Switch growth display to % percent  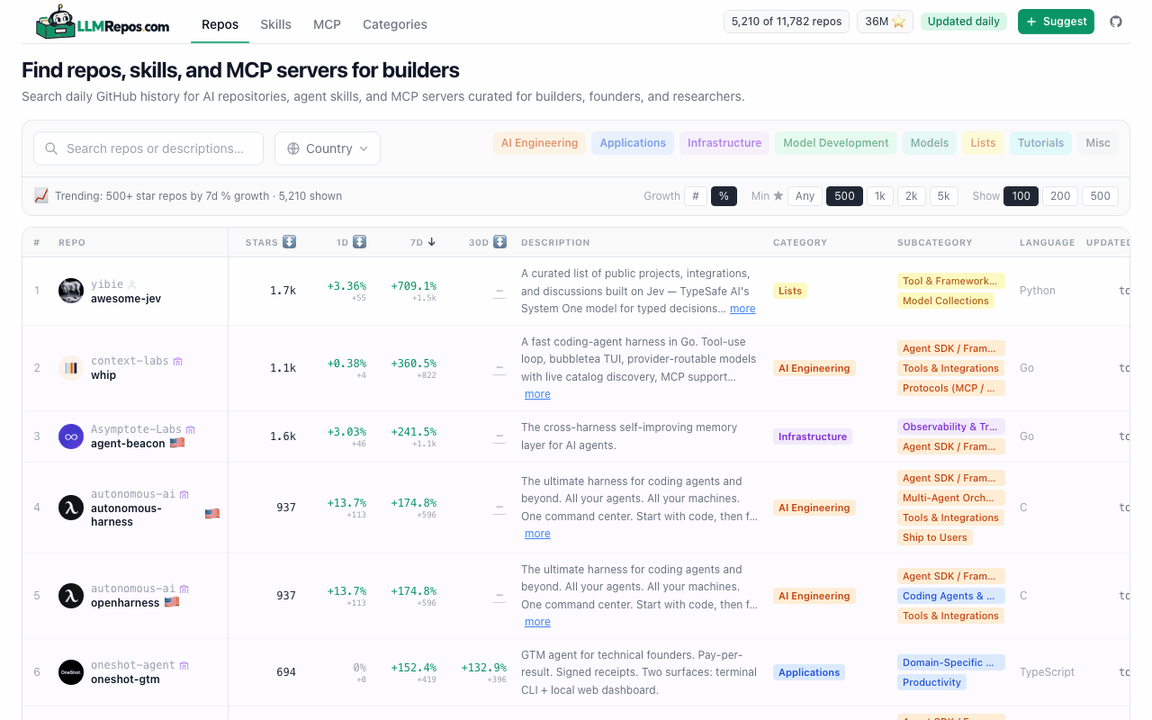point(724,196)
